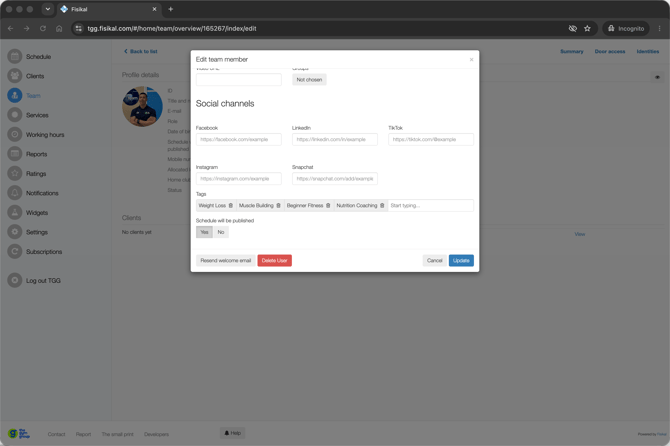670x446 pixels.
Task: Switch to the Summary tab
Action: (572, 51)
